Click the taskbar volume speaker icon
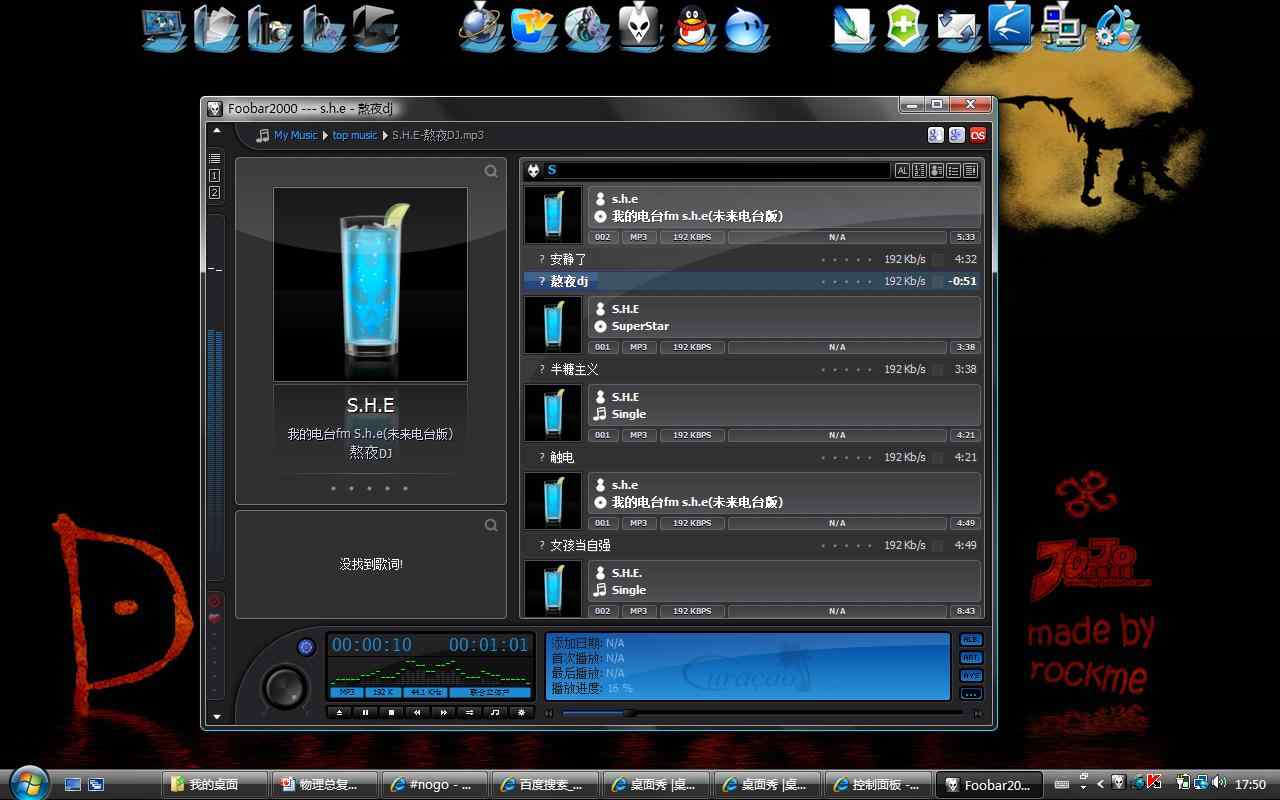This screenshot has width=1280, height=800. (x=1219, y=783)
